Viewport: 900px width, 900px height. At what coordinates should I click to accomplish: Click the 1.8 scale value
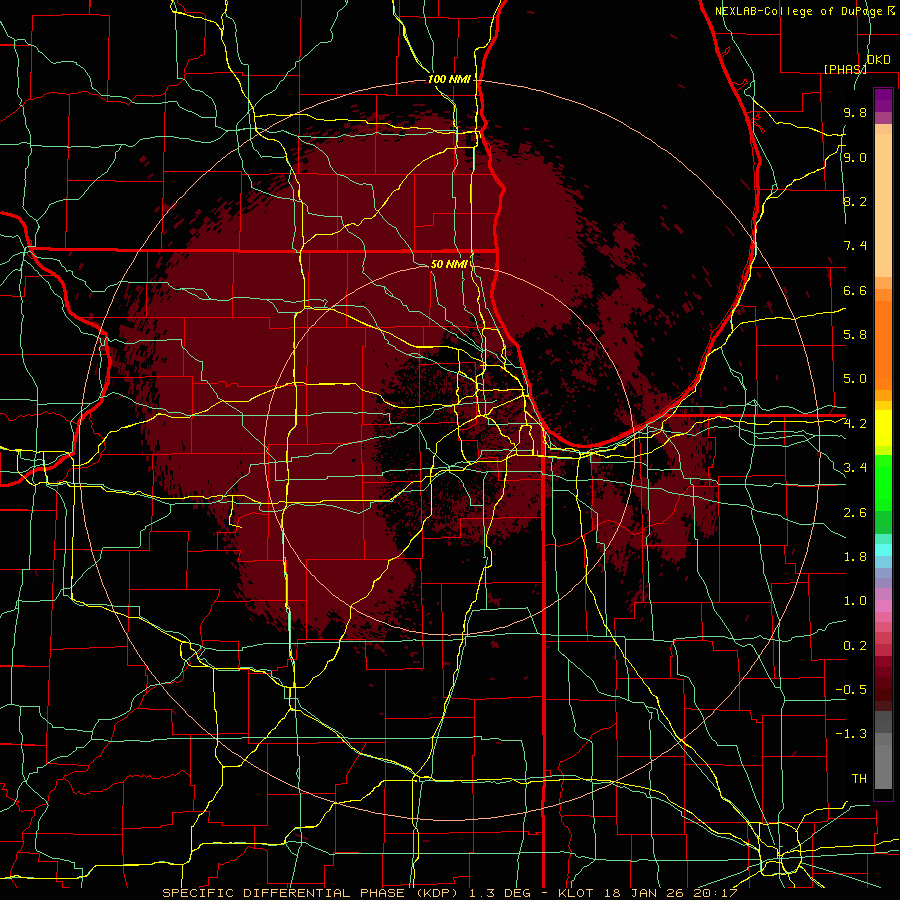click(x=855, y=557)
